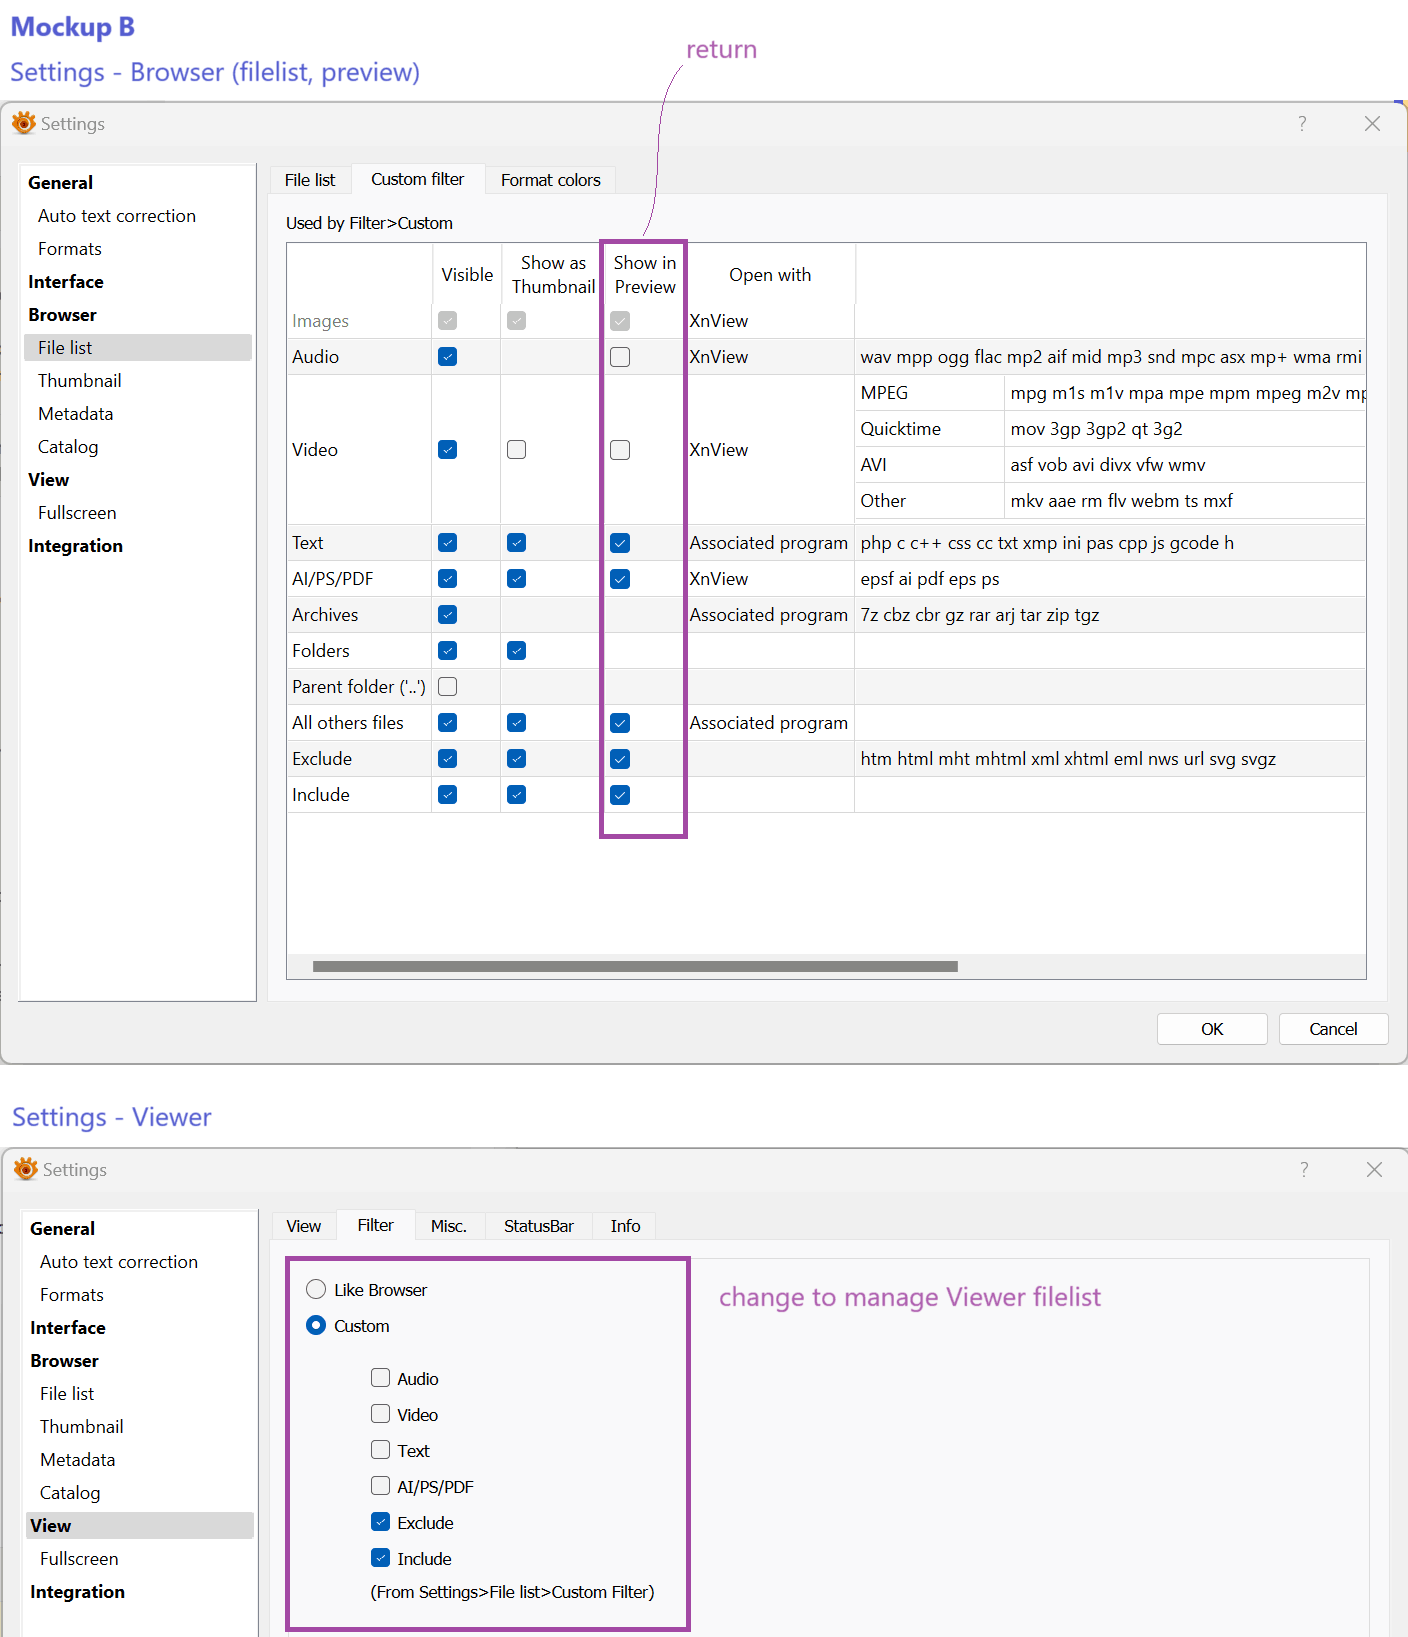Open the StatusBar tab
Viewport: 1408px width, 1637px height.
[x=538, y=1226]
